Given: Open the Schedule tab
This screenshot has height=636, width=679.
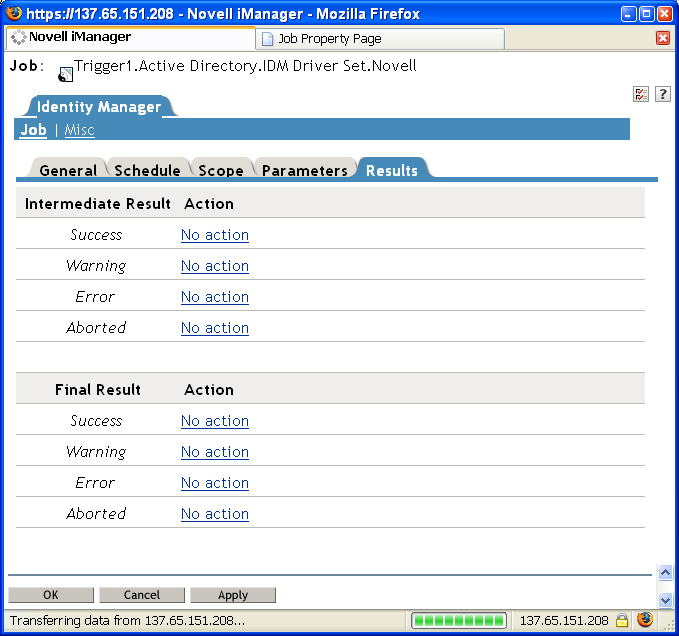Looking at the screenshot, I should tap(147, 170).
